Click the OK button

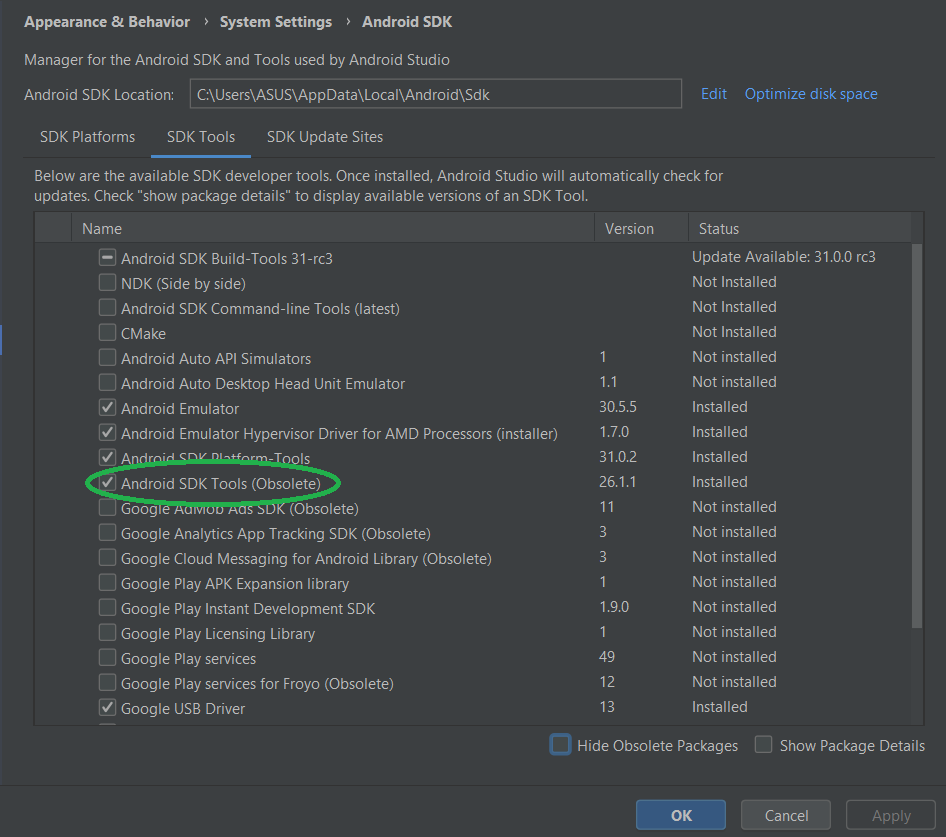tap(681, 815)
